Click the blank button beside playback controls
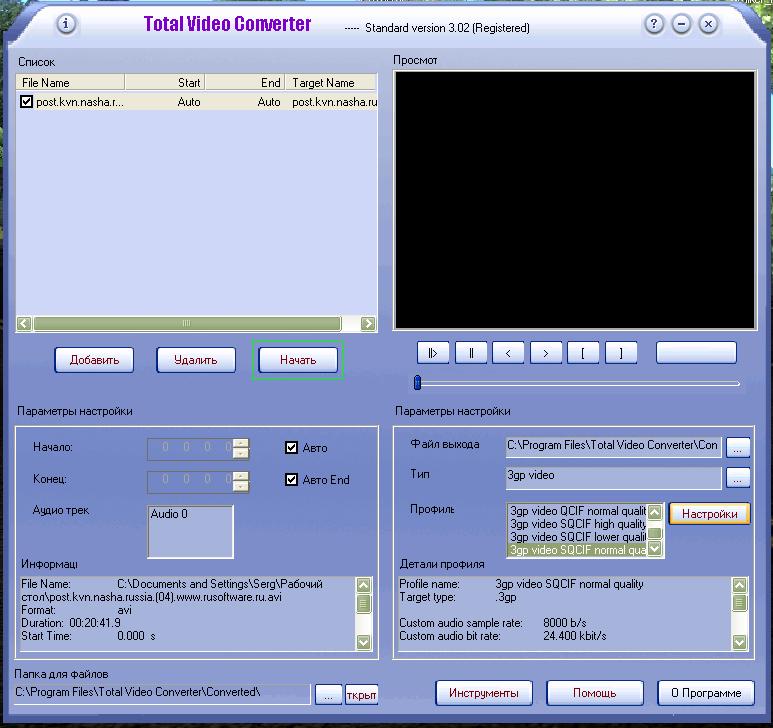This screenshot has height=728, width=773. coord(696,353)
